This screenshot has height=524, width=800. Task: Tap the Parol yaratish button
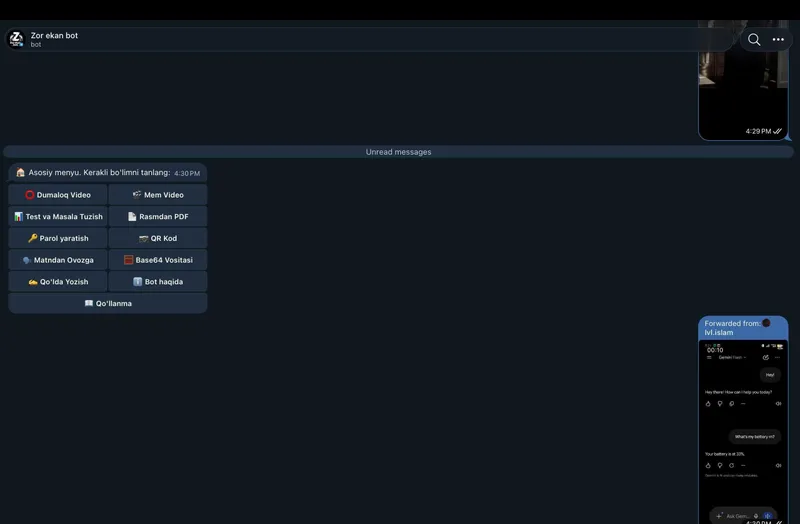click(58, 238)
